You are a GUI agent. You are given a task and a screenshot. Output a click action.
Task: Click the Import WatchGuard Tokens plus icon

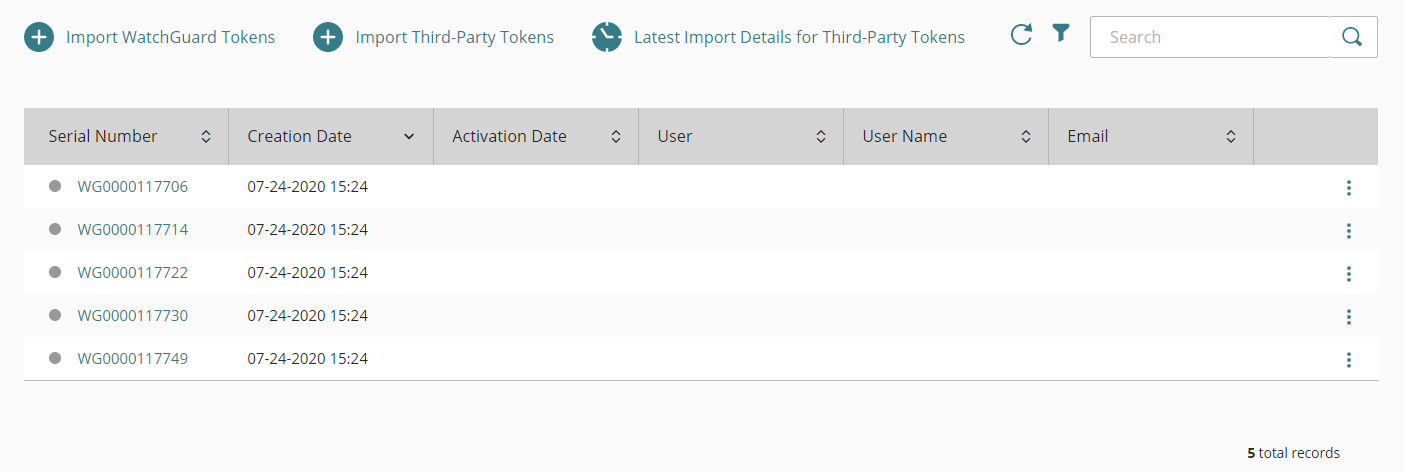[39, 38]
